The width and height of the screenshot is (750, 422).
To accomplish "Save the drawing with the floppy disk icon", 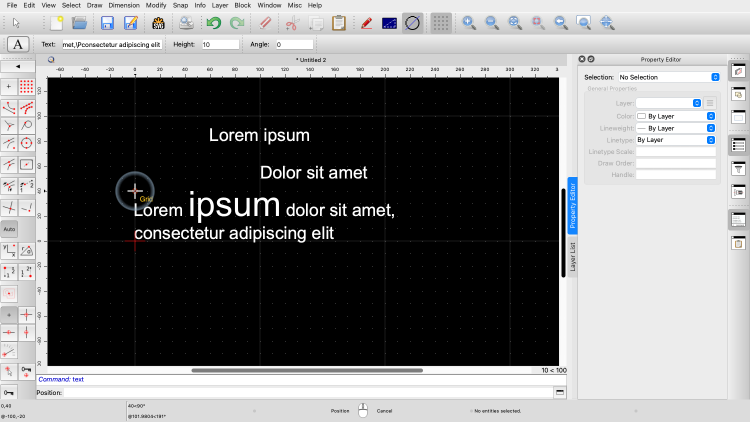I will (x=107, y=23).
